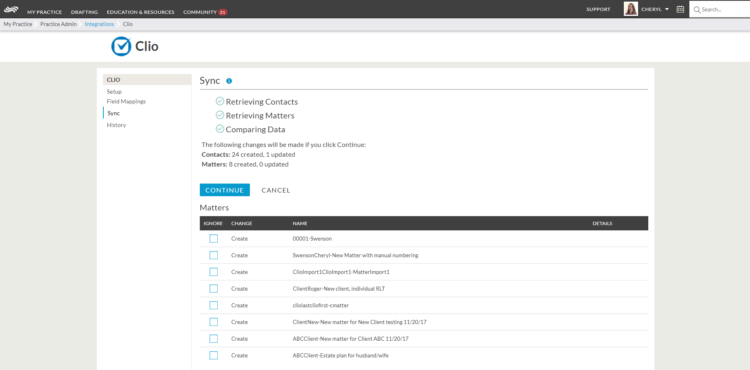Open the My Practice menu

tap(44, 12)
